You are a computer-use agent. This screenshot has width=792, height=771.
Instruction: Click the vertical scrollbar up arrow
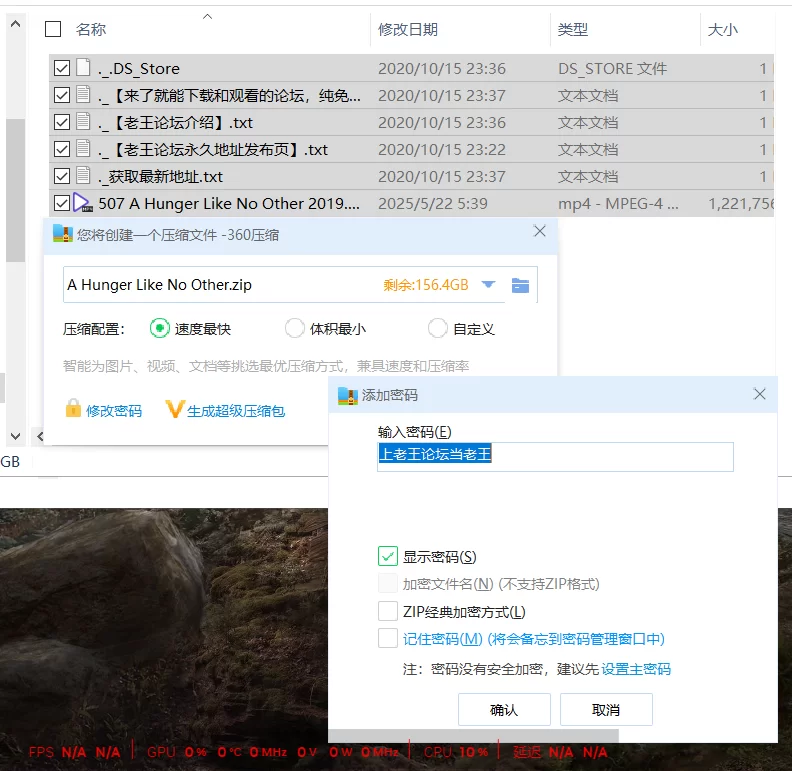pyautogui.click(x=15, y=24)
